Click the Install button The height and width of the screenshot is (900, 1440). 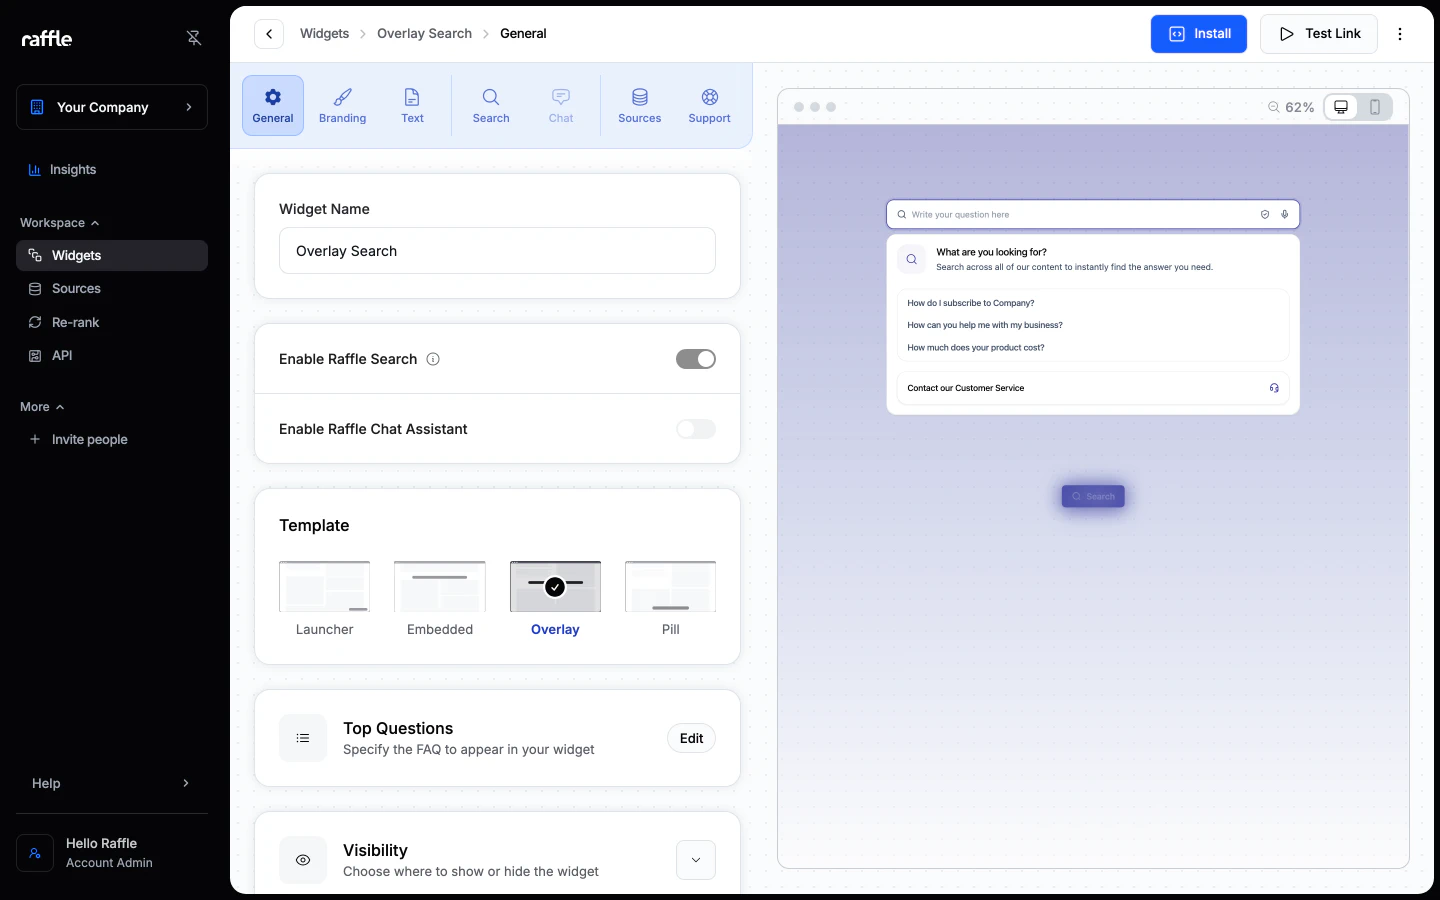coord(1199,34)
